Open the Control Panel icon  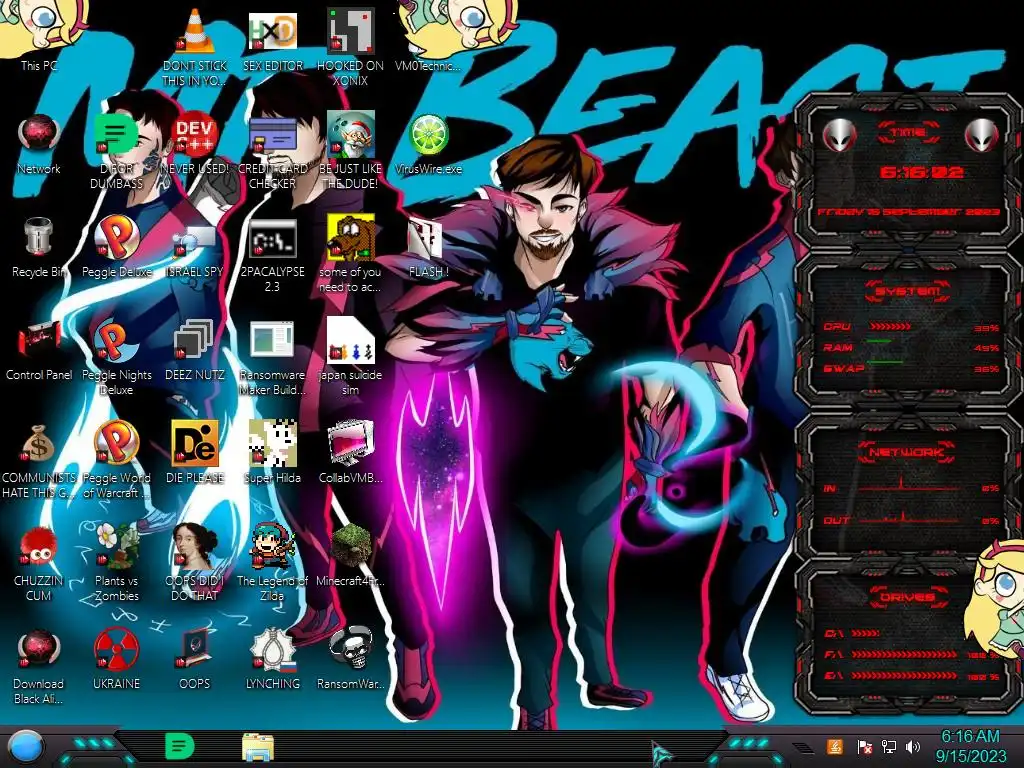tap(39, 351)
